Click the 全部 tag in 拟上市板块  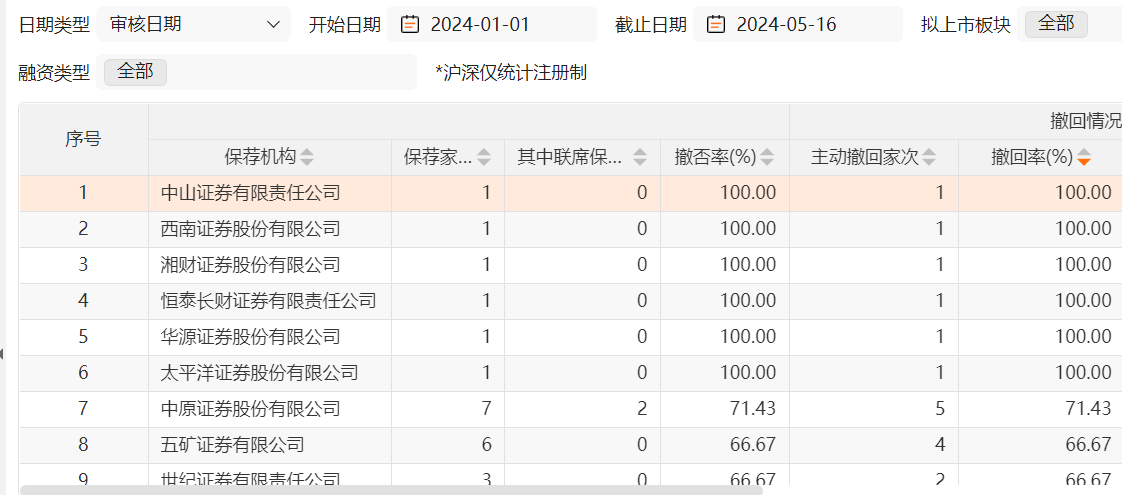pyautogui.click(x=1056, y=24)
